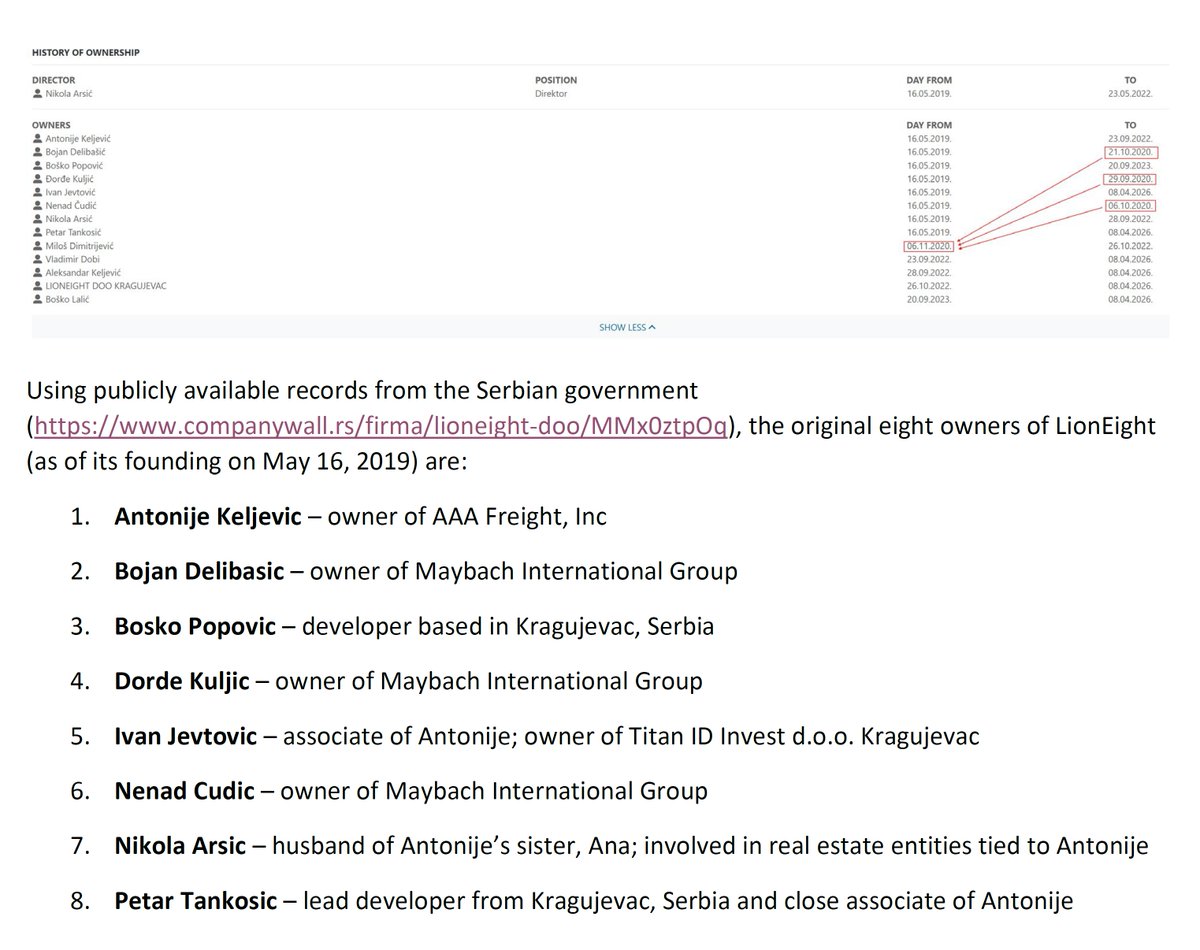The width and height of the screenshot is (1200, 950).
Task: Click LIONEIGHT DOO KRAGUJEVAC's 26.10.2022. start date
Action: (929, 286)
